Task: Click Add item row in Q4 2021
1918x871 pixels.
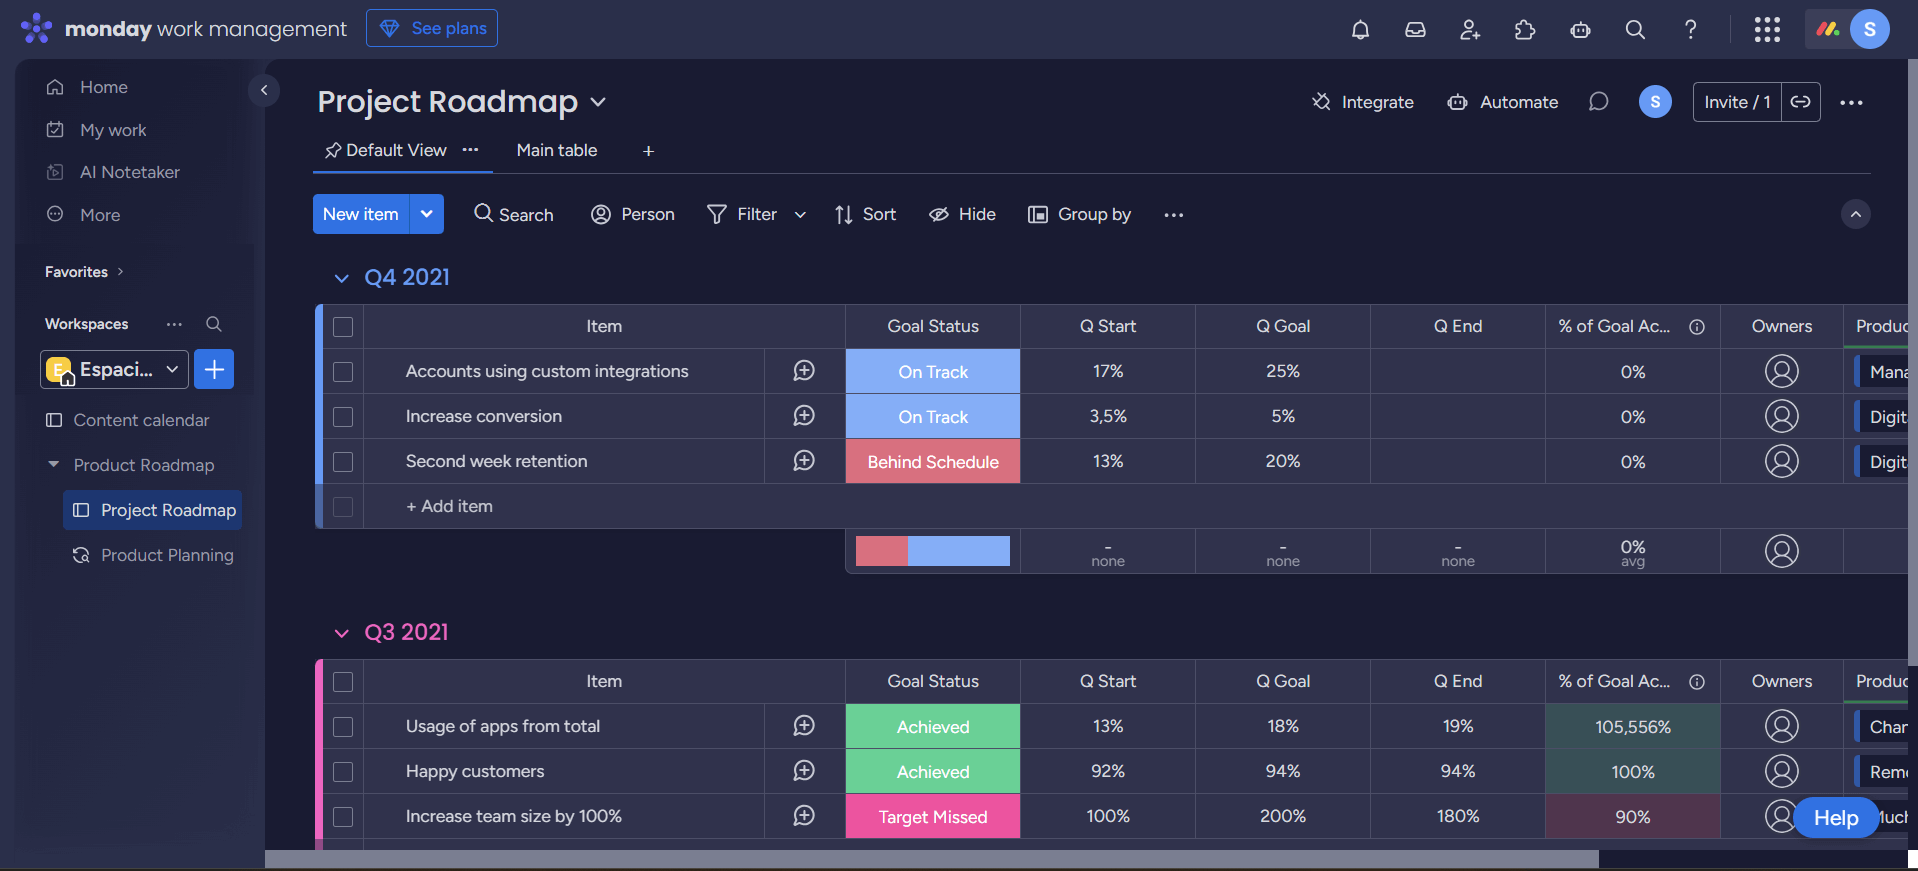Action: [x=449, y=506]
